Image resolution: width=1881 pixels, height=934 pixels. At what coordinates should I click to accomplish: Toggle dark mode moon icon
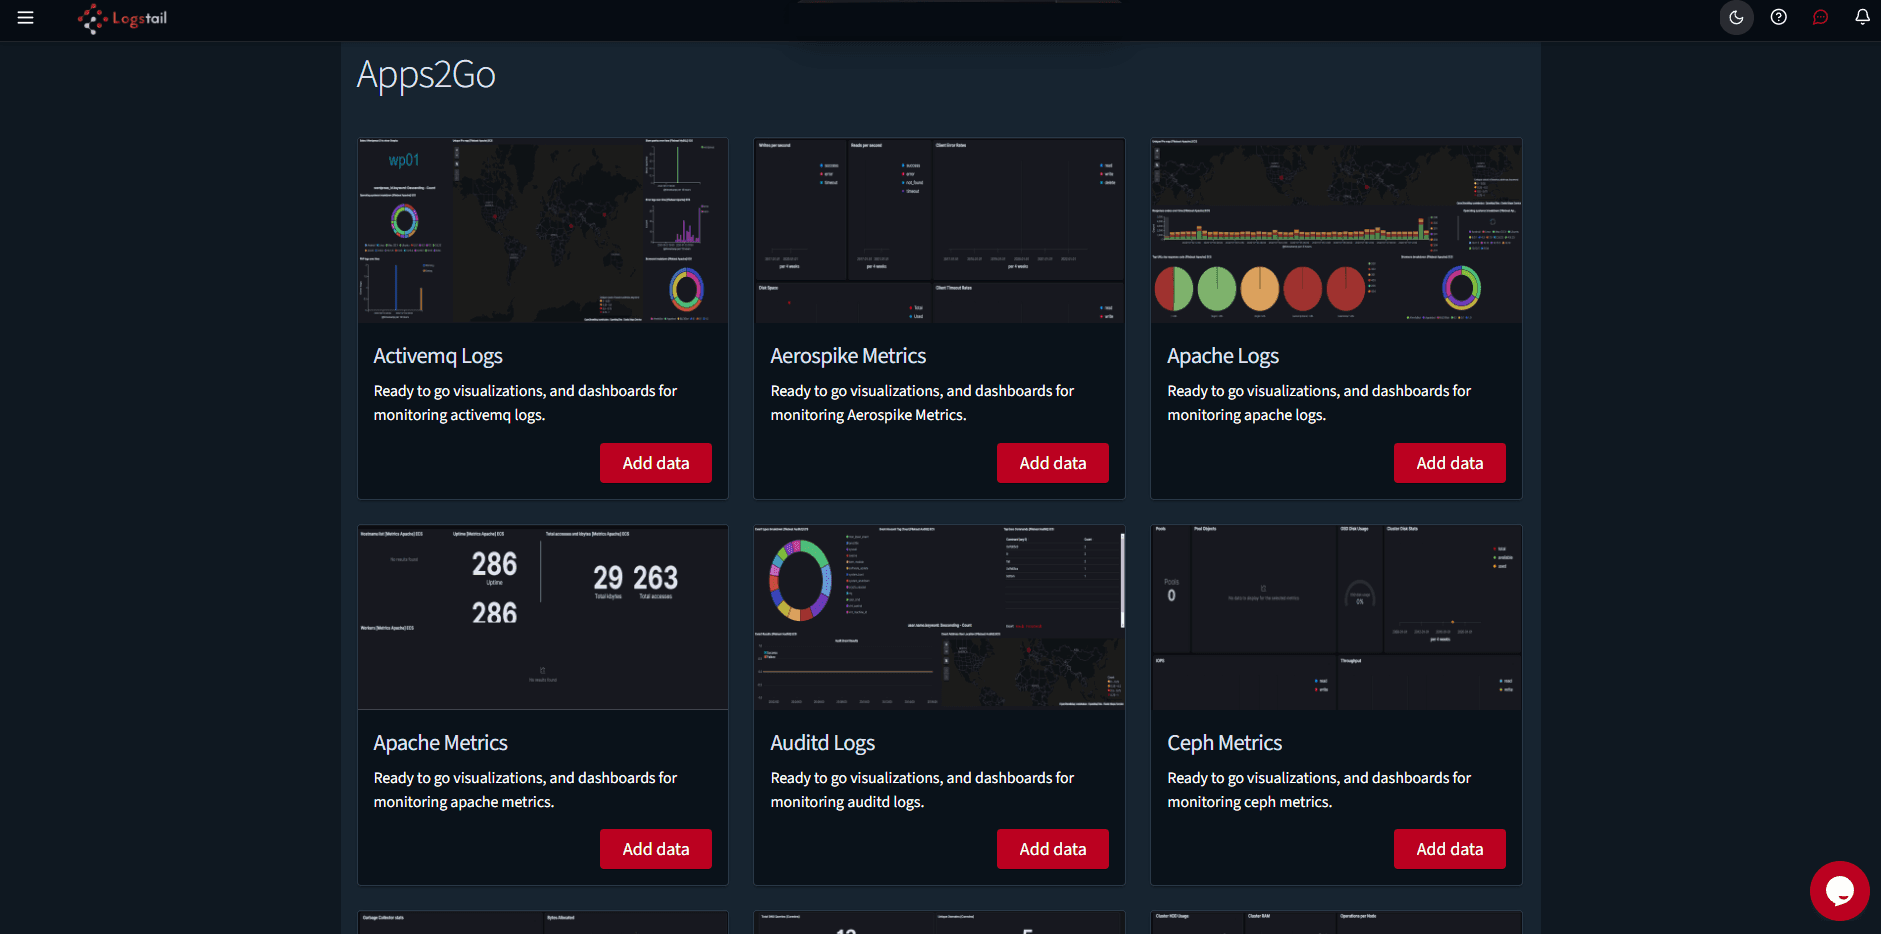pyautogui.click(x=1736, y=17)
